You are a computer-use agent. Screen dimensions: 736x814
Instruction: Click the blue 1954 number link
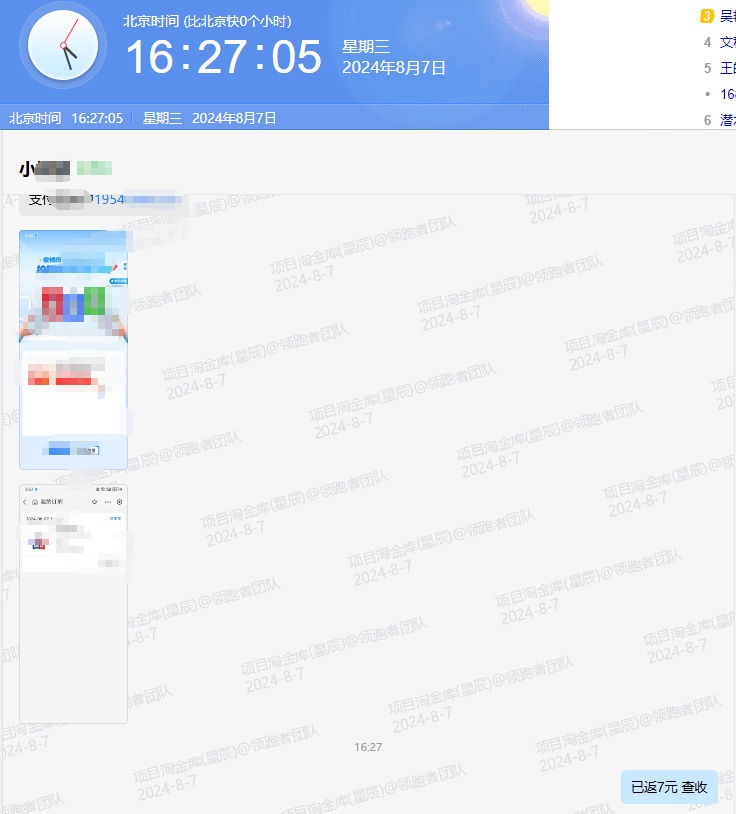point(107,199)
